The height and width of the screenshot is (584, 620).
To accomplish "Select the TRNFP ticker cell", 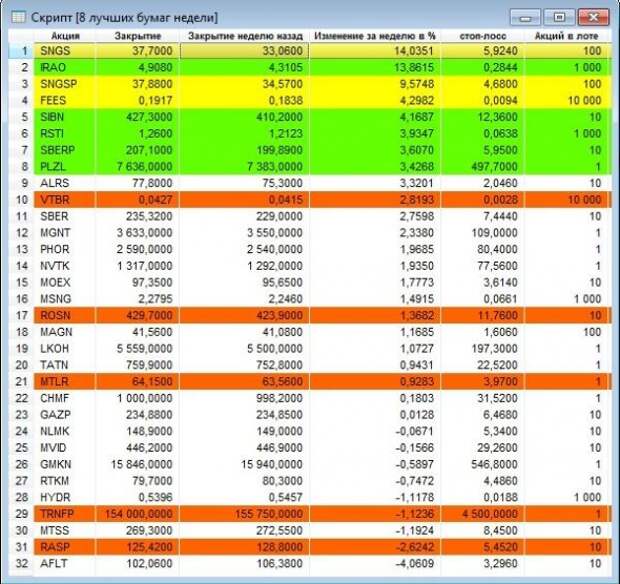I will click(65, 514).
